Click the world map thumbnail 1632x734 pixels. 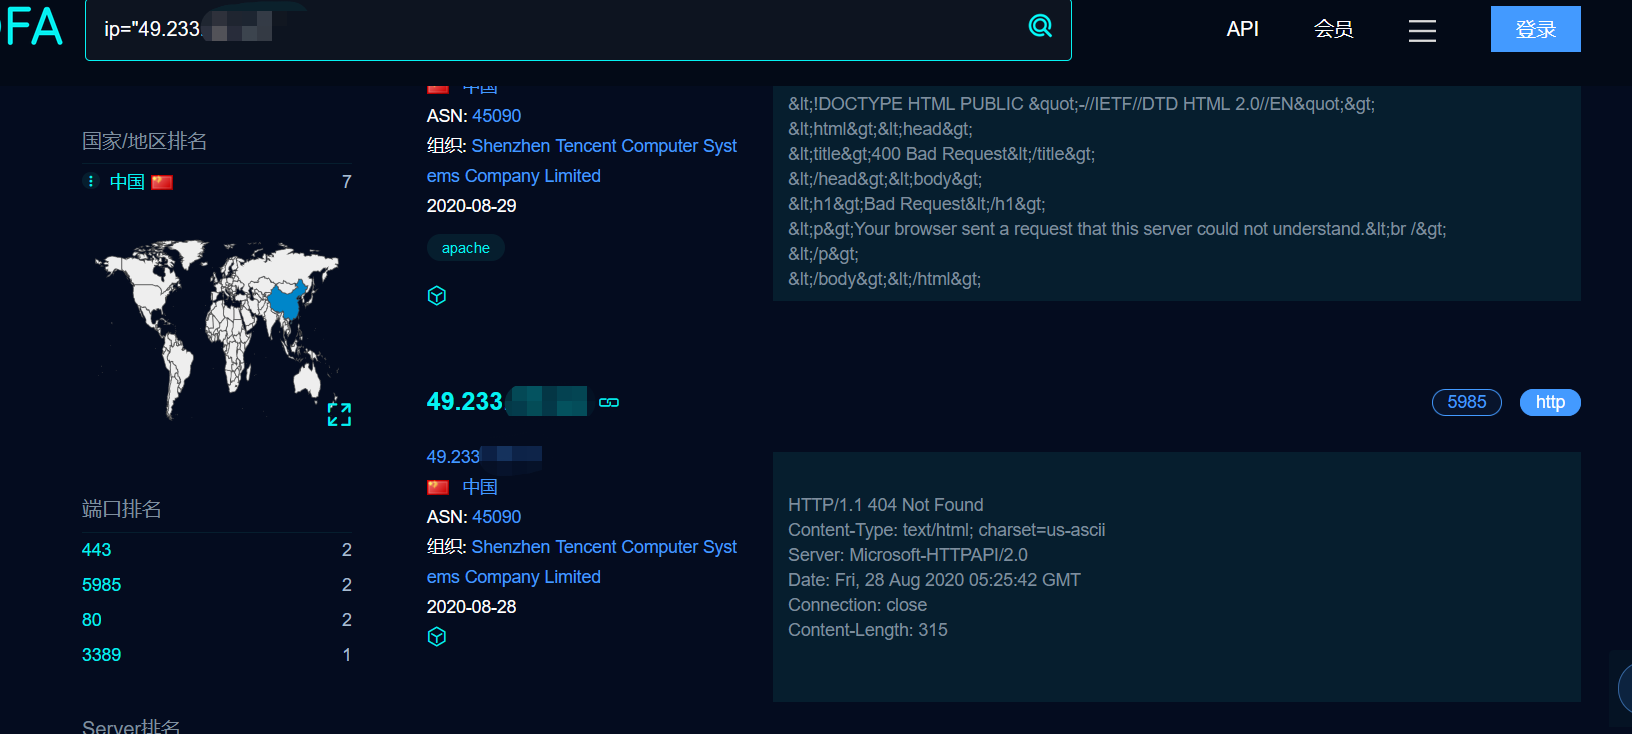pyautogui.click(x=218, y=328)
